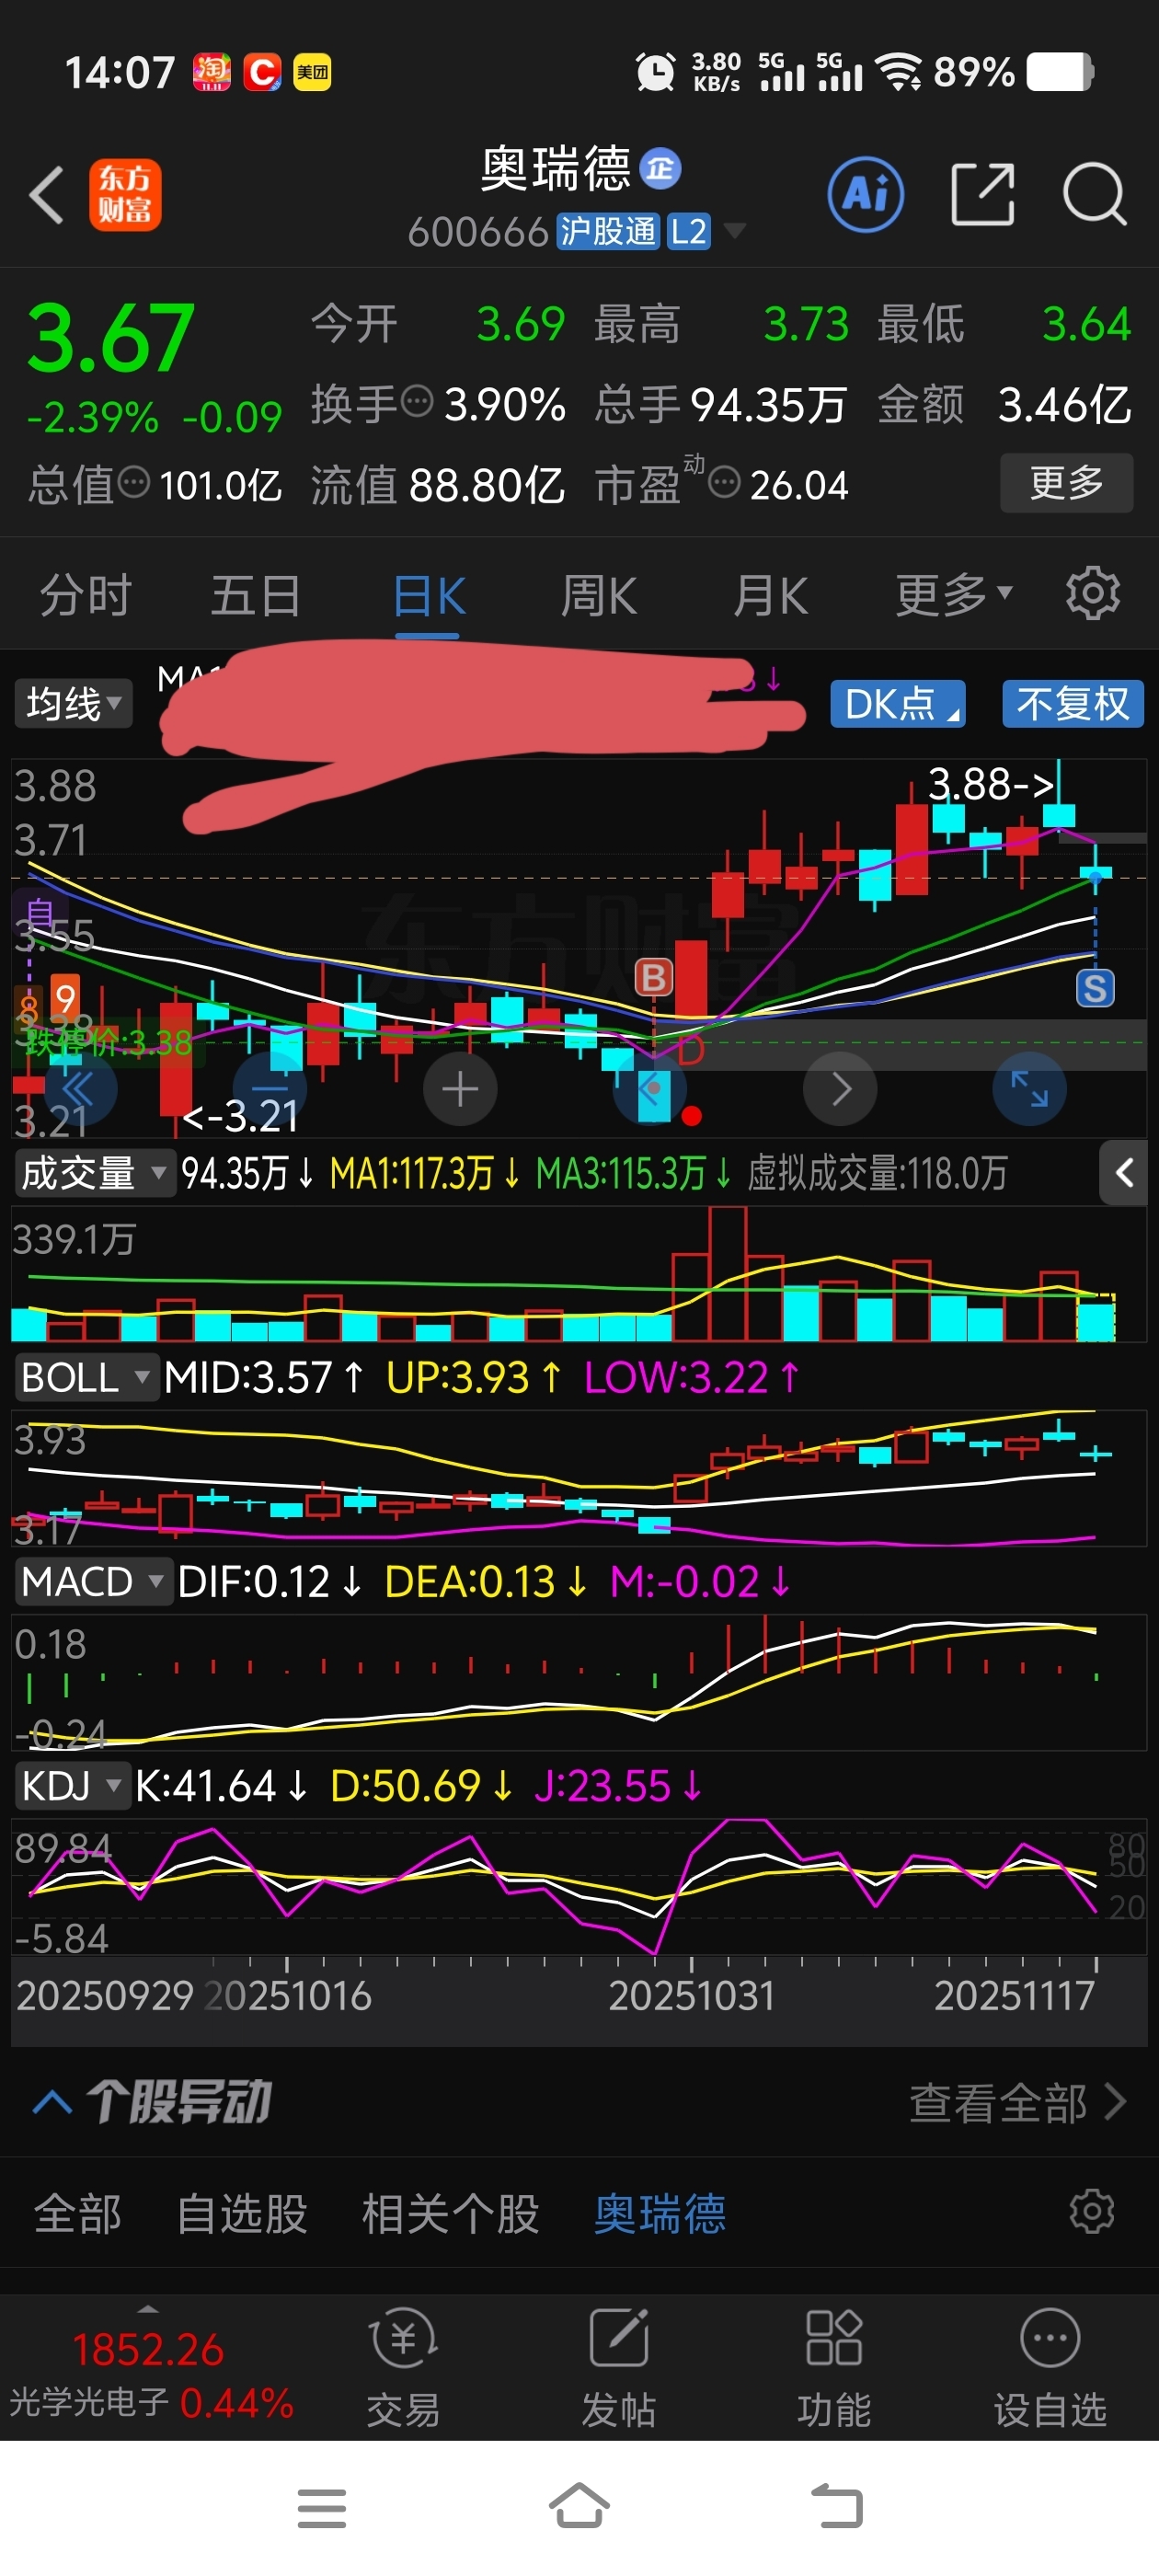Viewport: 1159px width, 2576px height.
Task: Open 个股异动 settings gear
Action: 1091,2211
